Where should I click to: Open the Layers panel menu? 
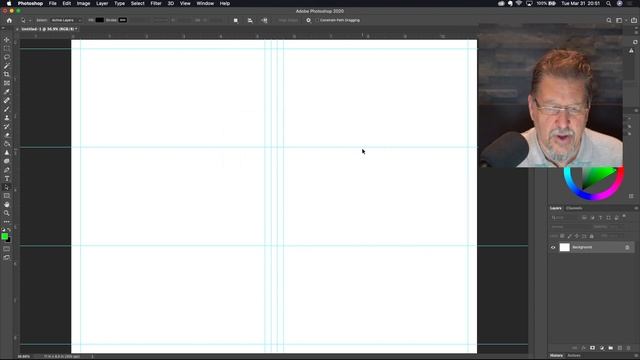coord(636,208)
